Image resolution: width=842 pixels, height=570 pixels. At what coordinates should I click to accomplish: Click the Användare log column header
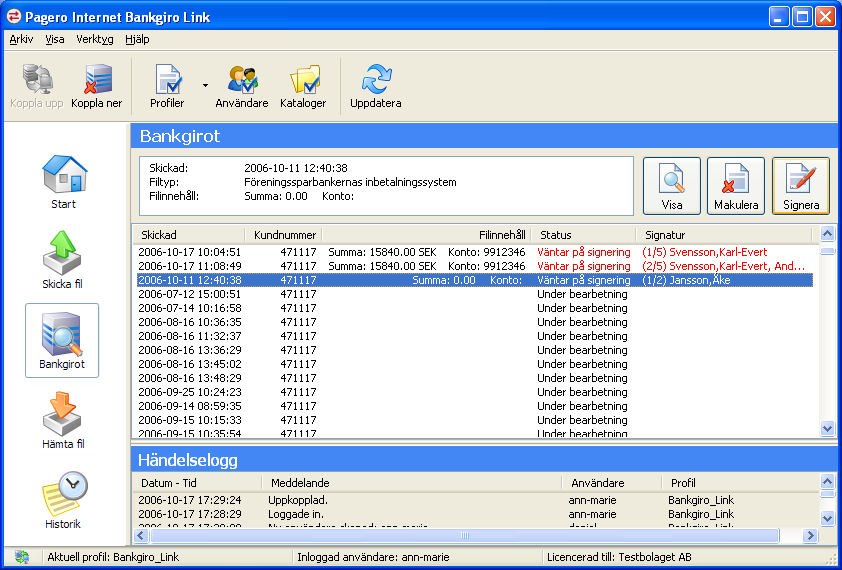pos(612,482)
